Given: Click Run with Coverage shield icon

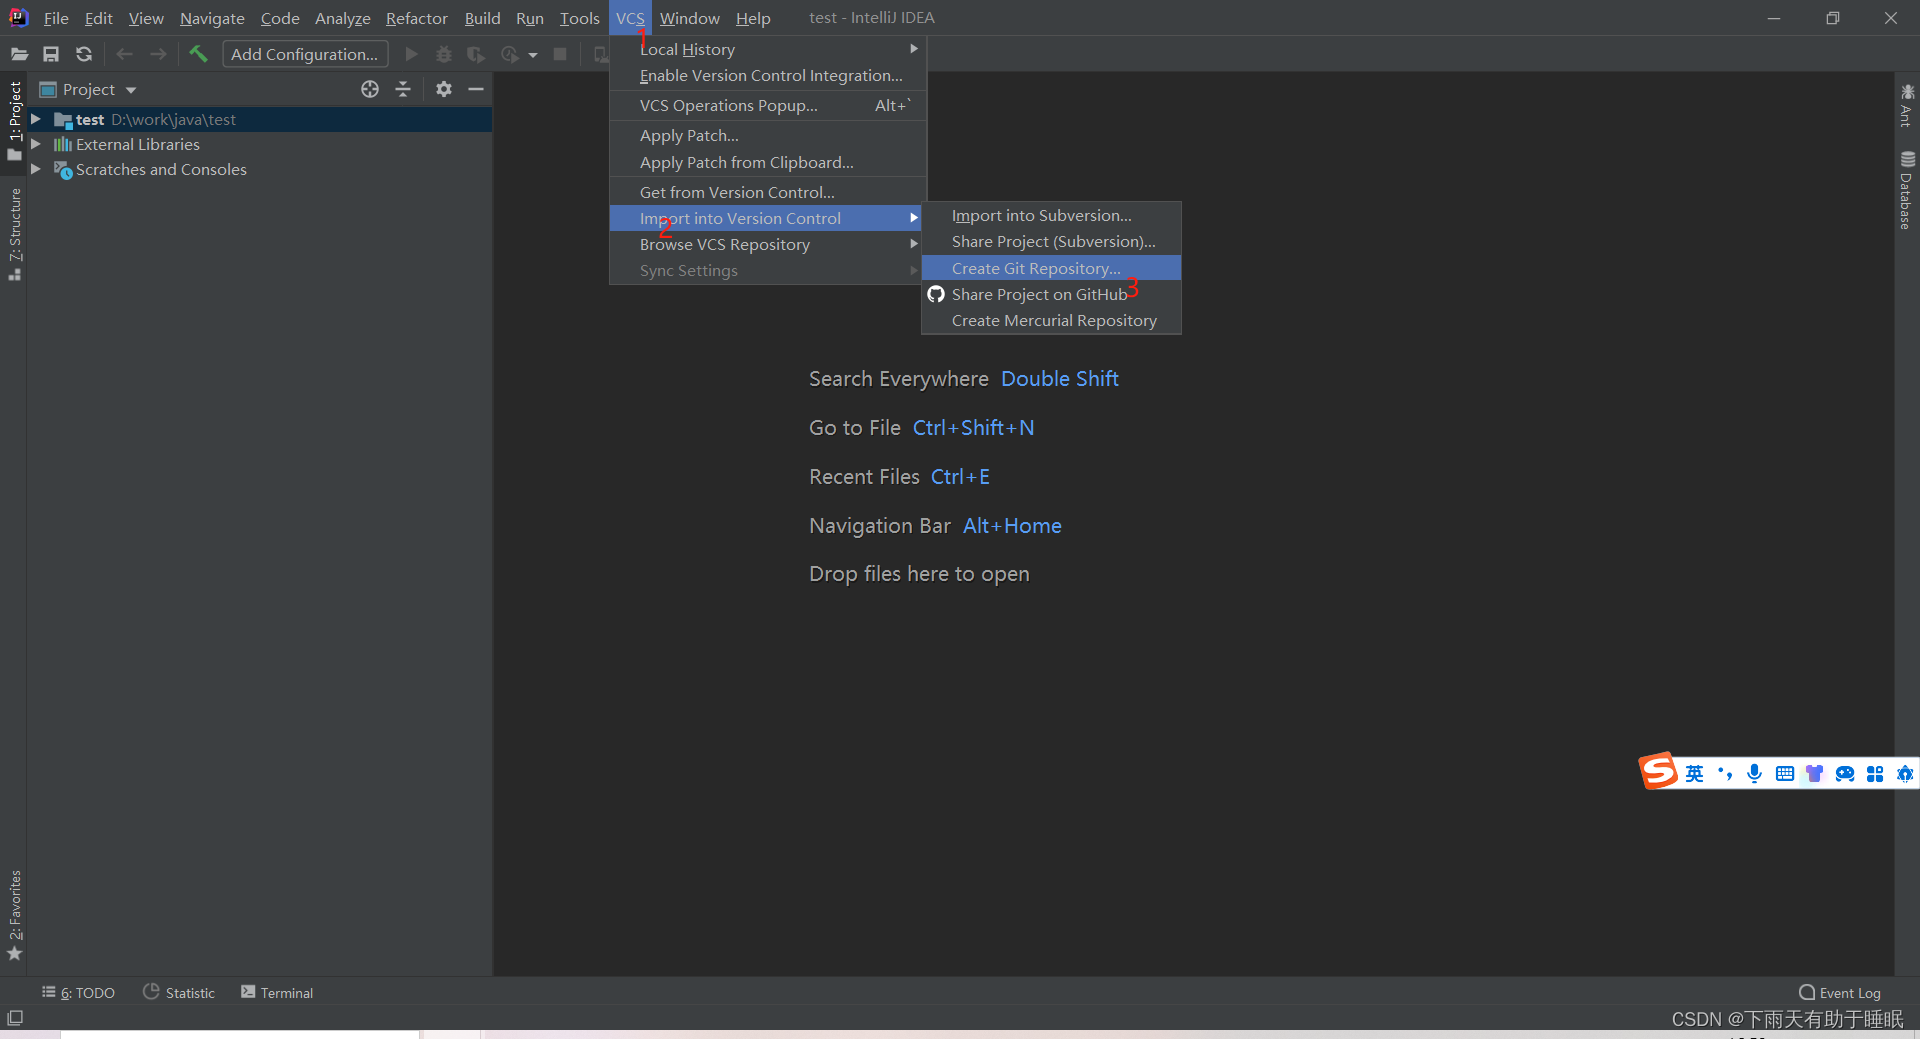Looking at the screenshot, I should [476, 54].
